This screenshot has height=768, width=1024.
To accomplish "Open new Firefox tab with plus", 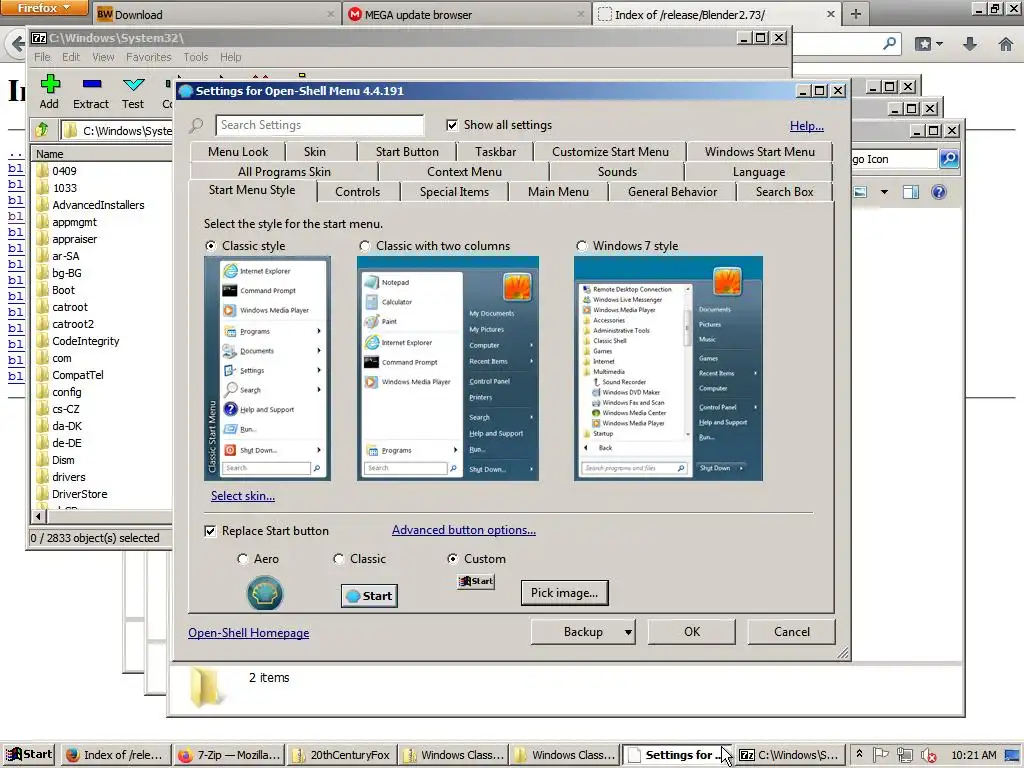I will [x=856, y=14].
